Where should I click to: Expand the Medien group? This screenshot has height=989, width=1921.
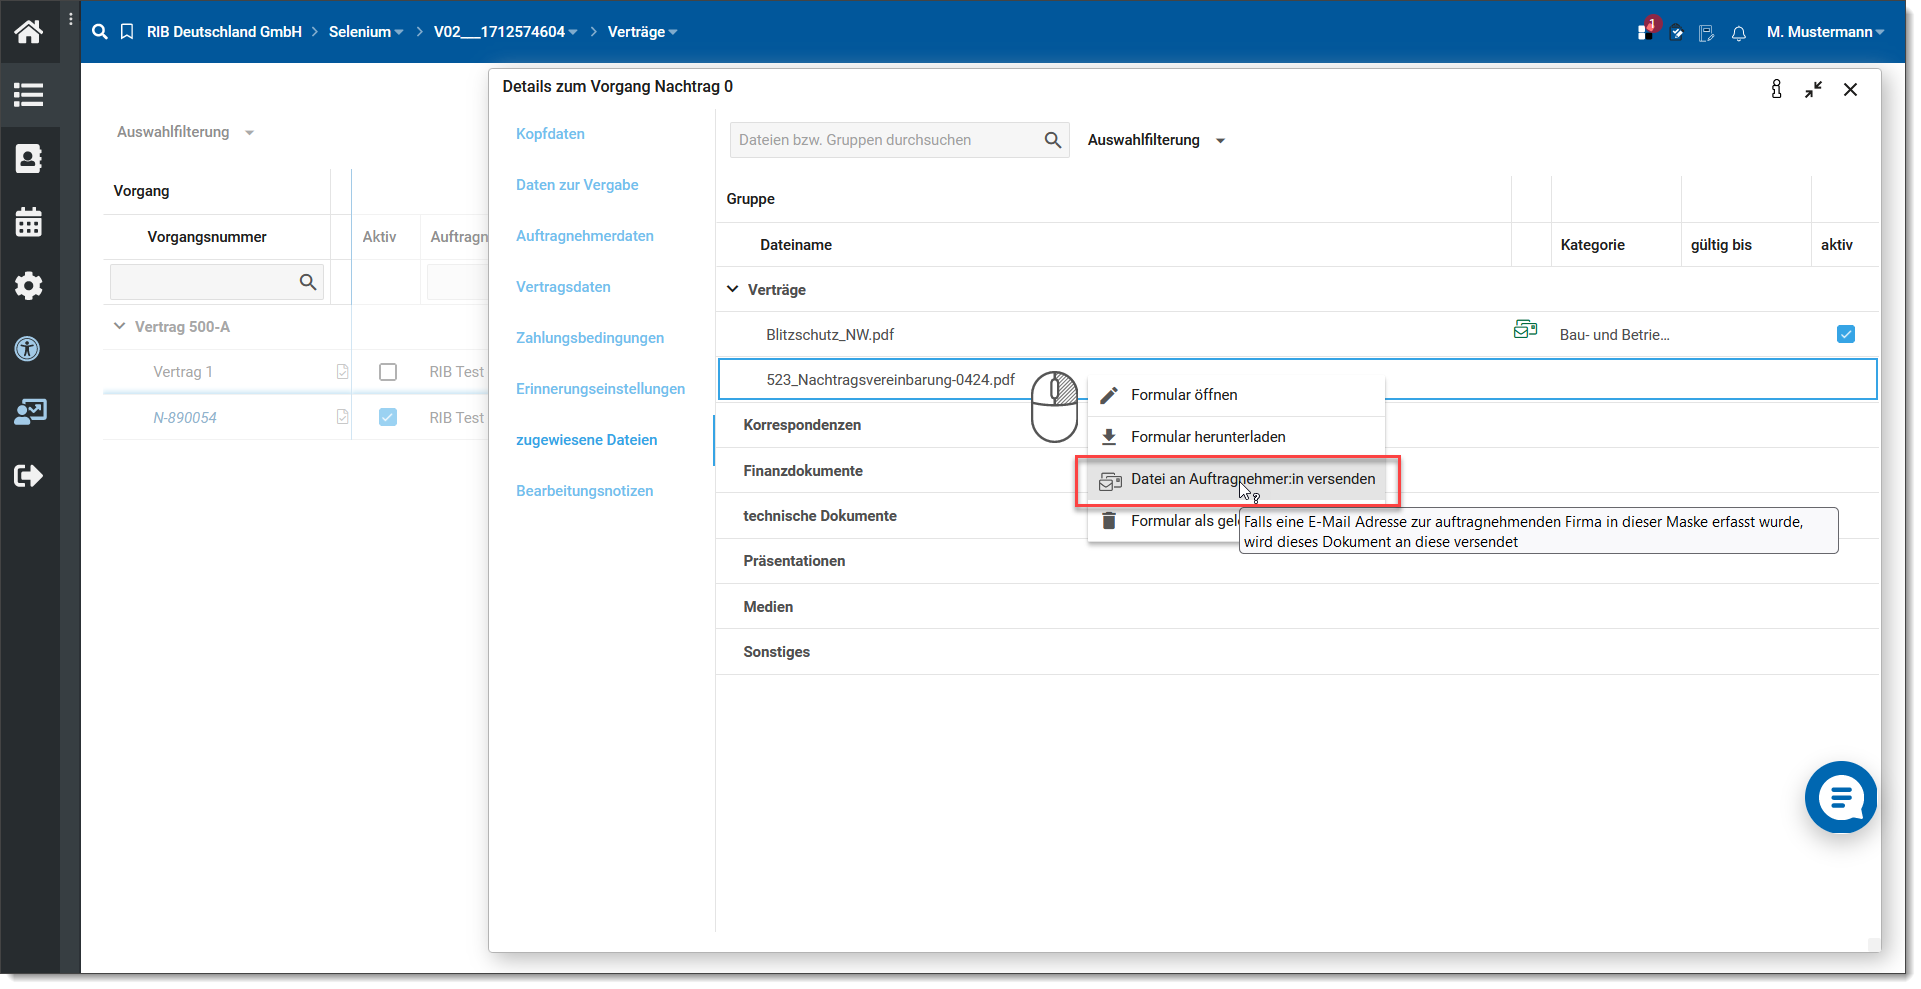[768, 607]
